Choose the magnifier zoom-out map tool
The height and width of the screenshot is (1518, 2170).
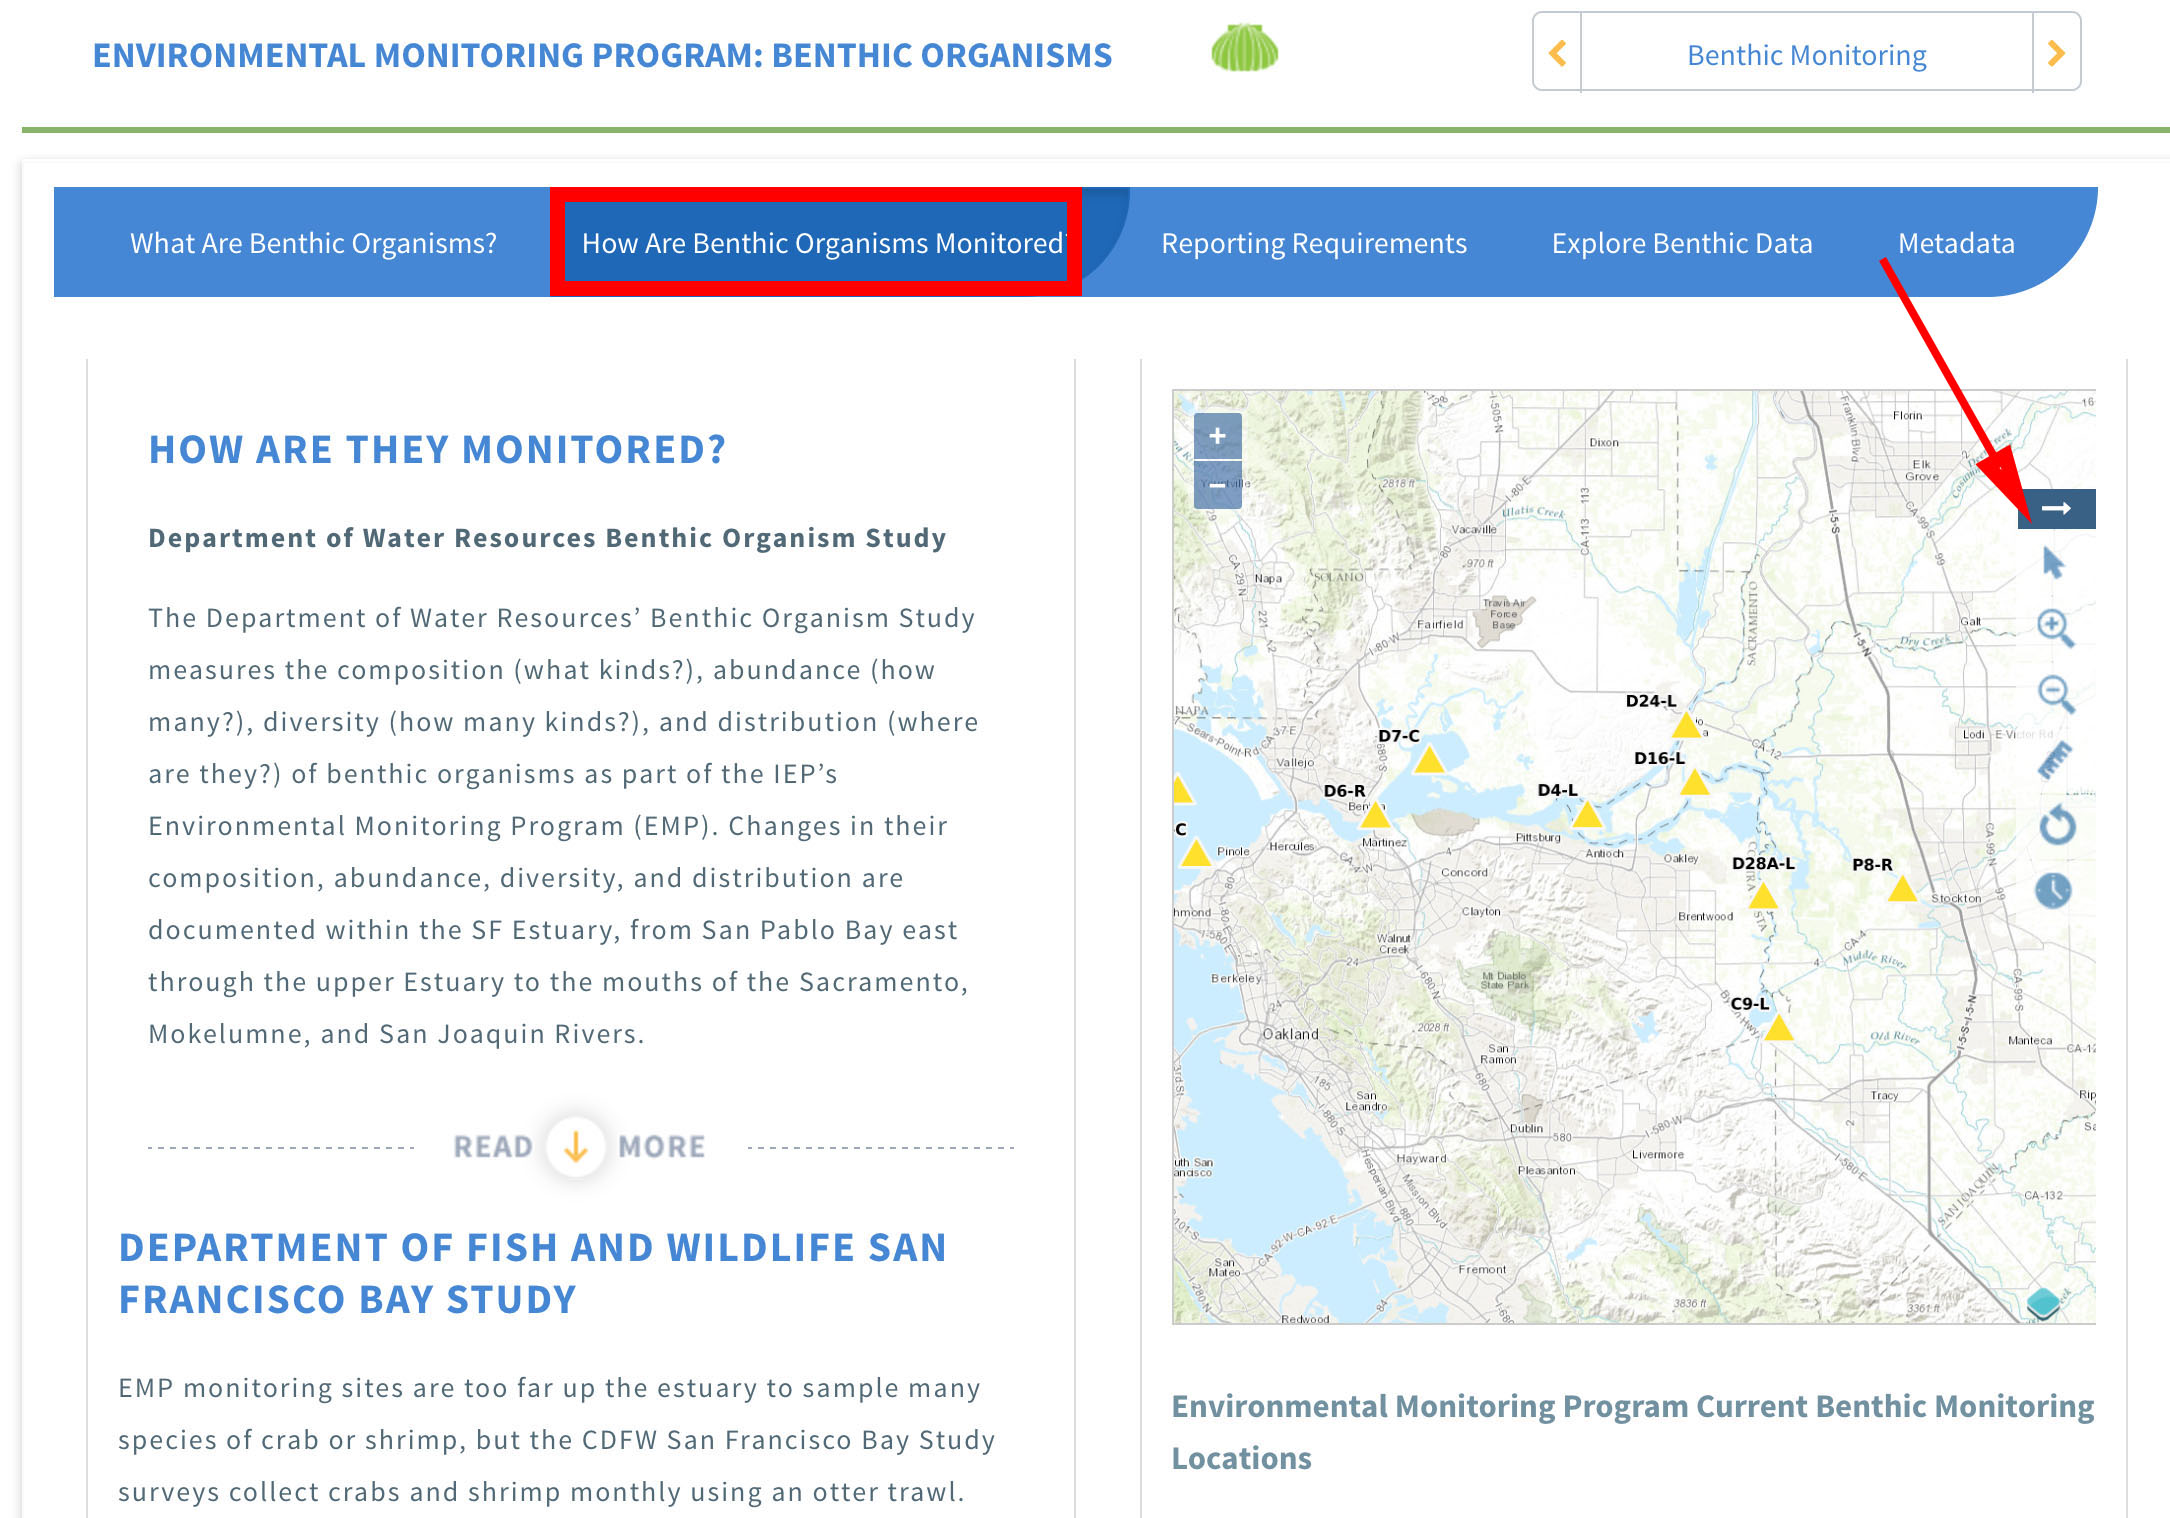coord(2056,694)
